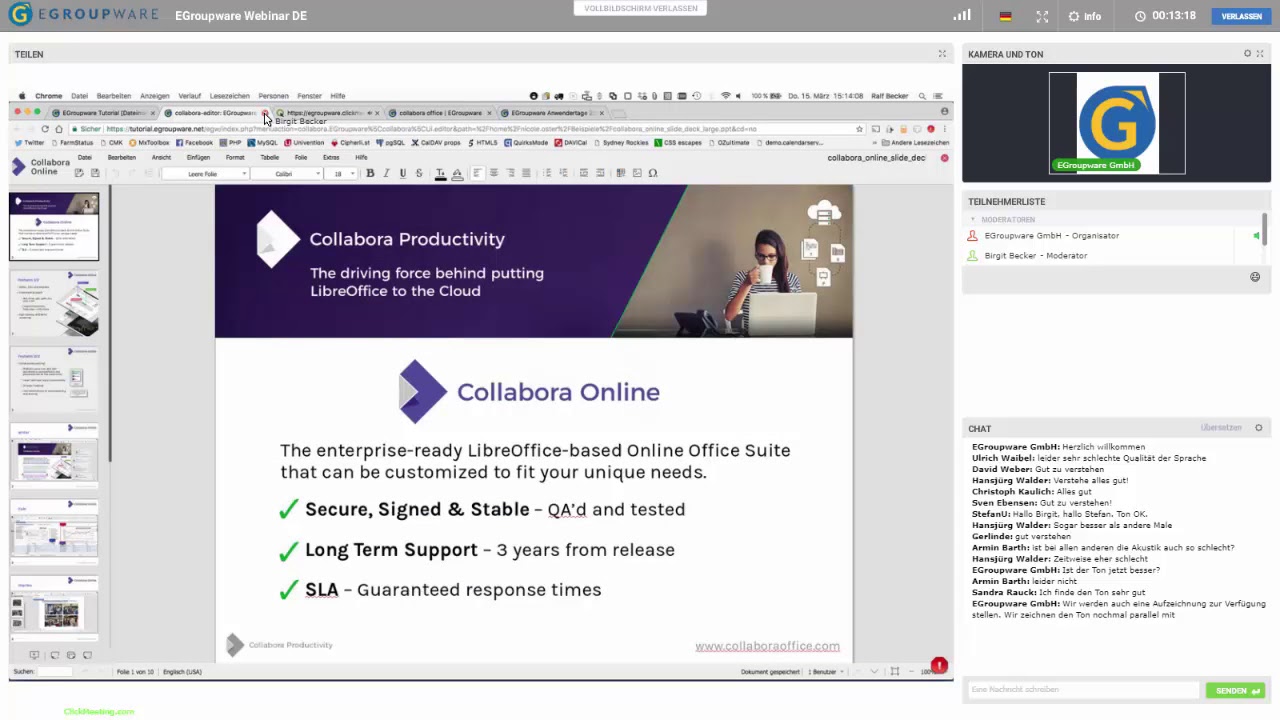The width and height of the screenshot is (1280, 720).
Task: Toggle Underline formatting
Action: 403,173
